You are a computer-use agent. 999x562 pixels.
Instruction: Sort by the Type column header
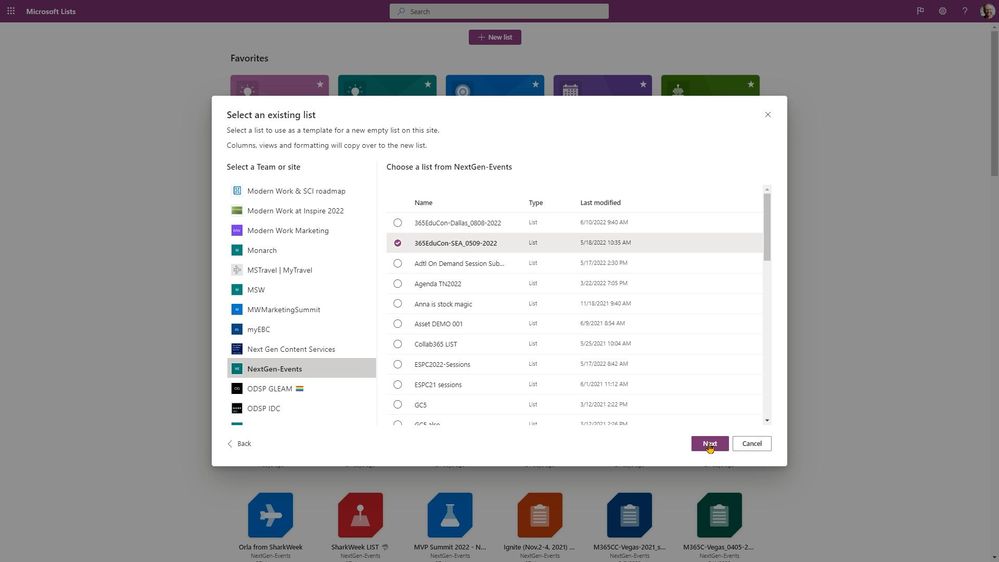click(536, 203)
